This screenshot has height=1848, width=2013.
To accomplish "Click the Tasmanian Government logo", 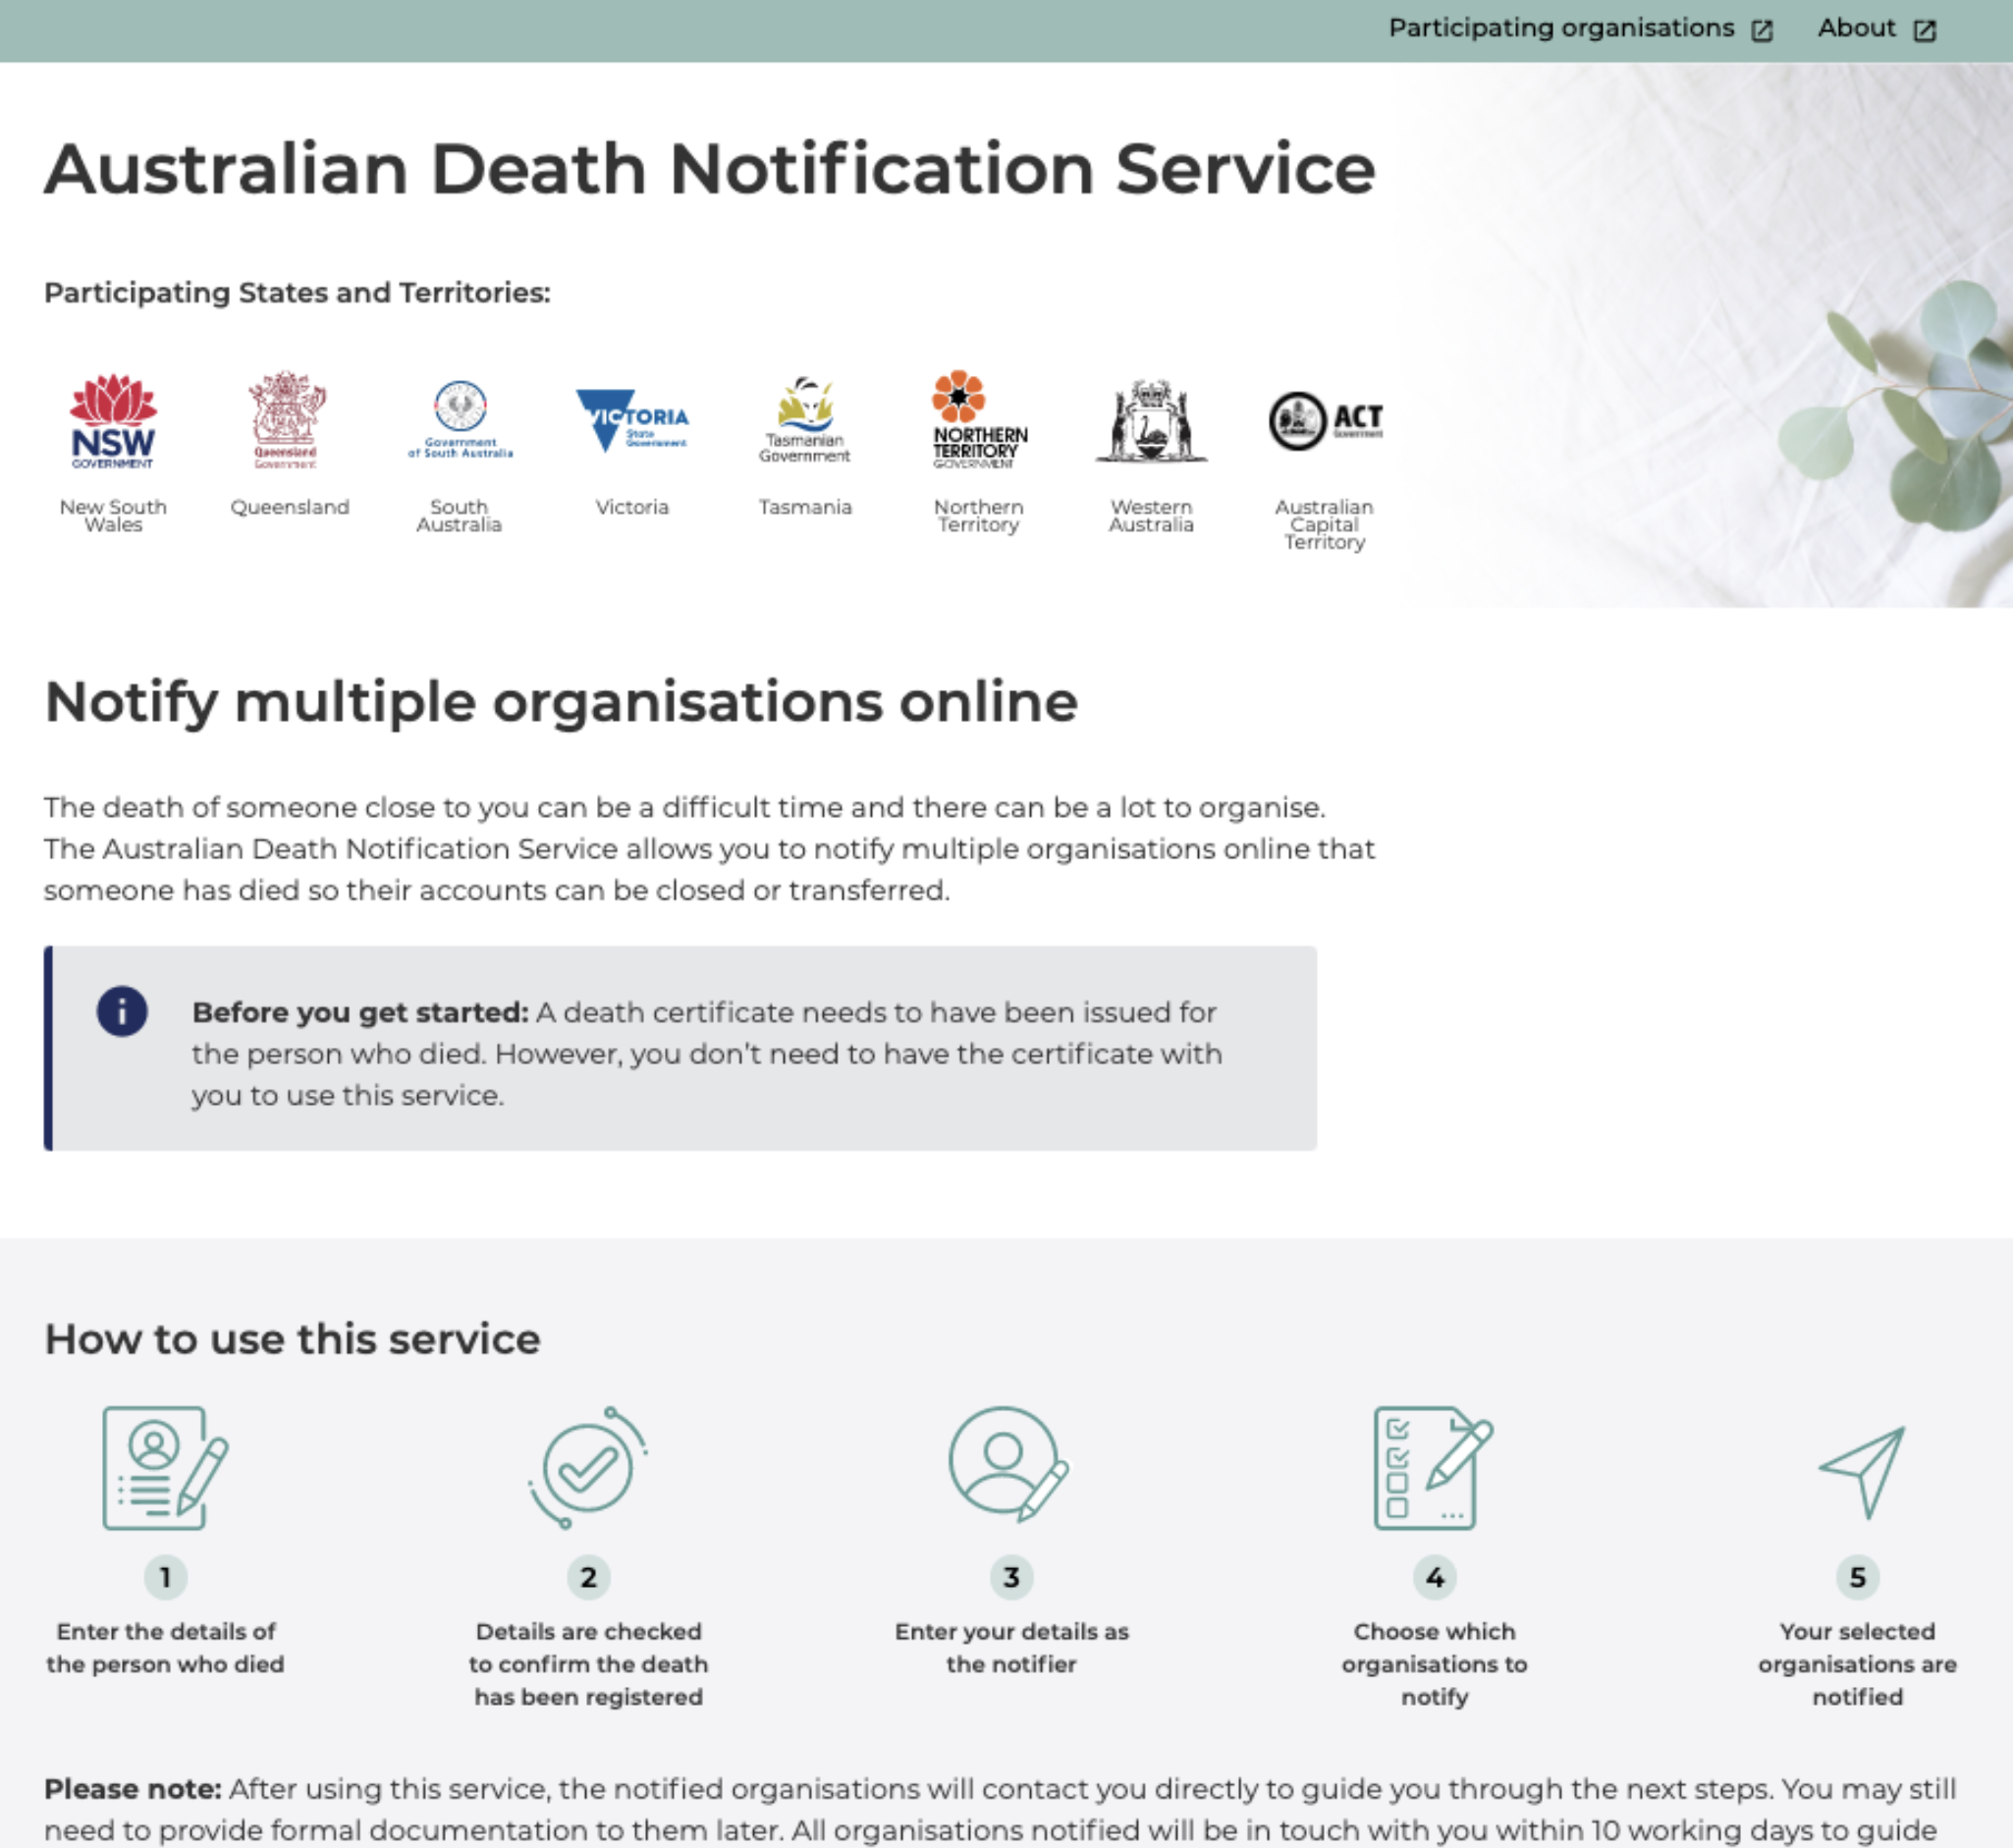I will coord(805,420).
